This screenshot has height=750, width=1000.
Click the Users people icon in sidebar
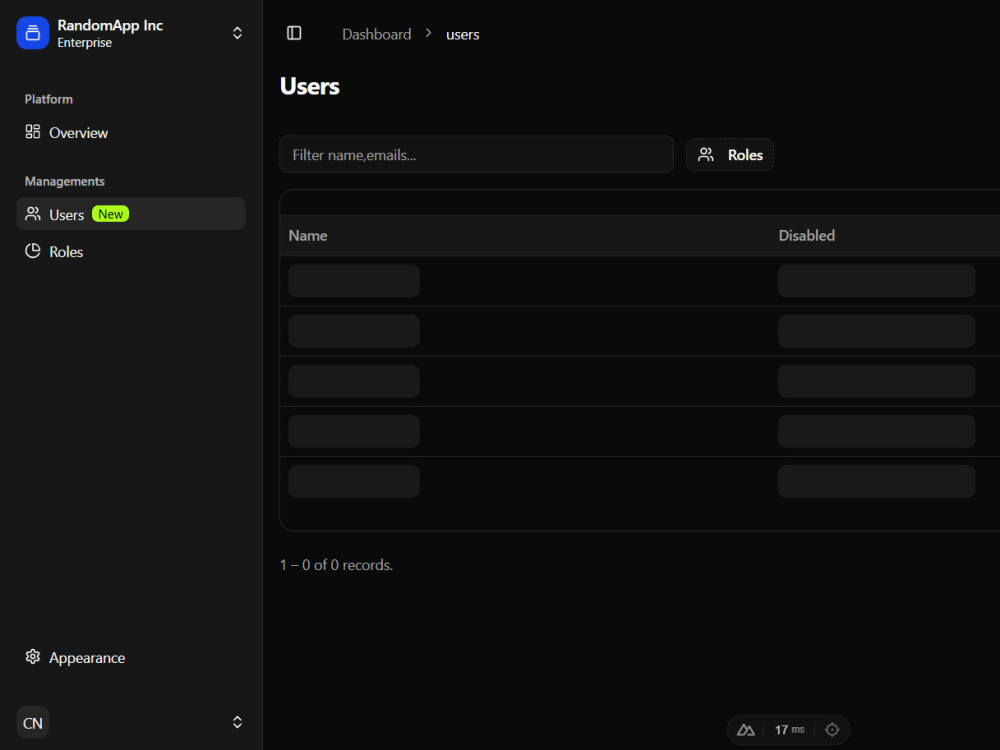(x=33, y=214)
